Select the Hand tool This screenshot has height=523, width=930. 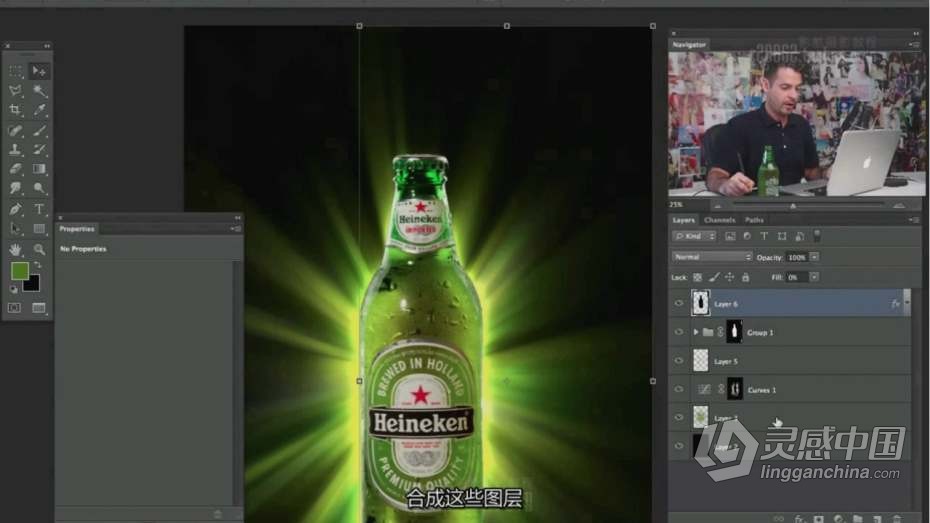pos(16,248)
